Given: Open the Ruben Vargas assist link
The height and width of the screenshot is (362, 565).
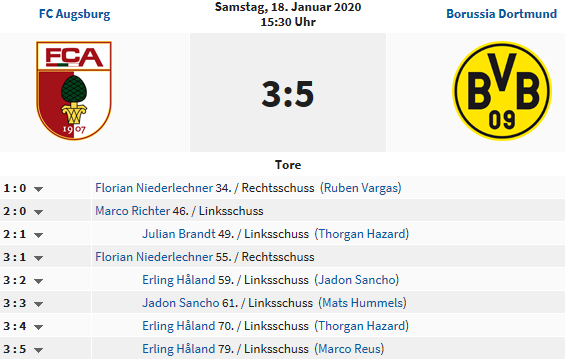Looking at the screenshot, I should [x=361, y=188].
